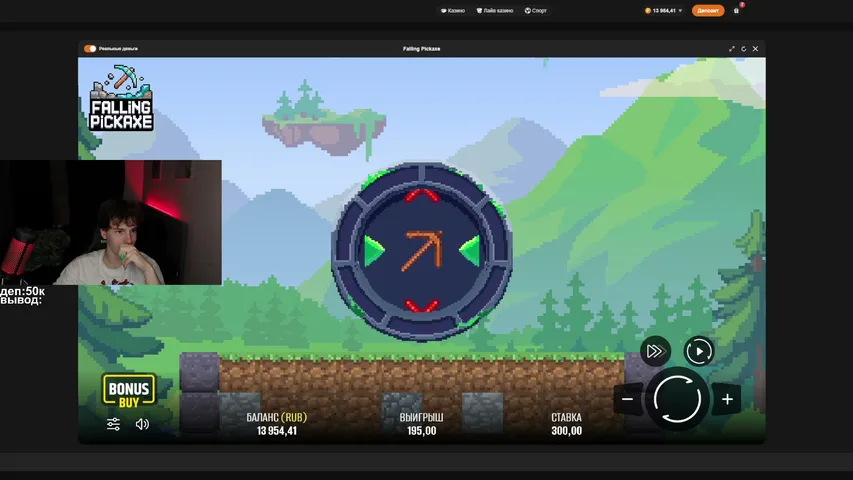Image resolution: width=853 pixels, height=480 pixels.
Task: Click the balance value 13 954,41
Action: point(276,431)
